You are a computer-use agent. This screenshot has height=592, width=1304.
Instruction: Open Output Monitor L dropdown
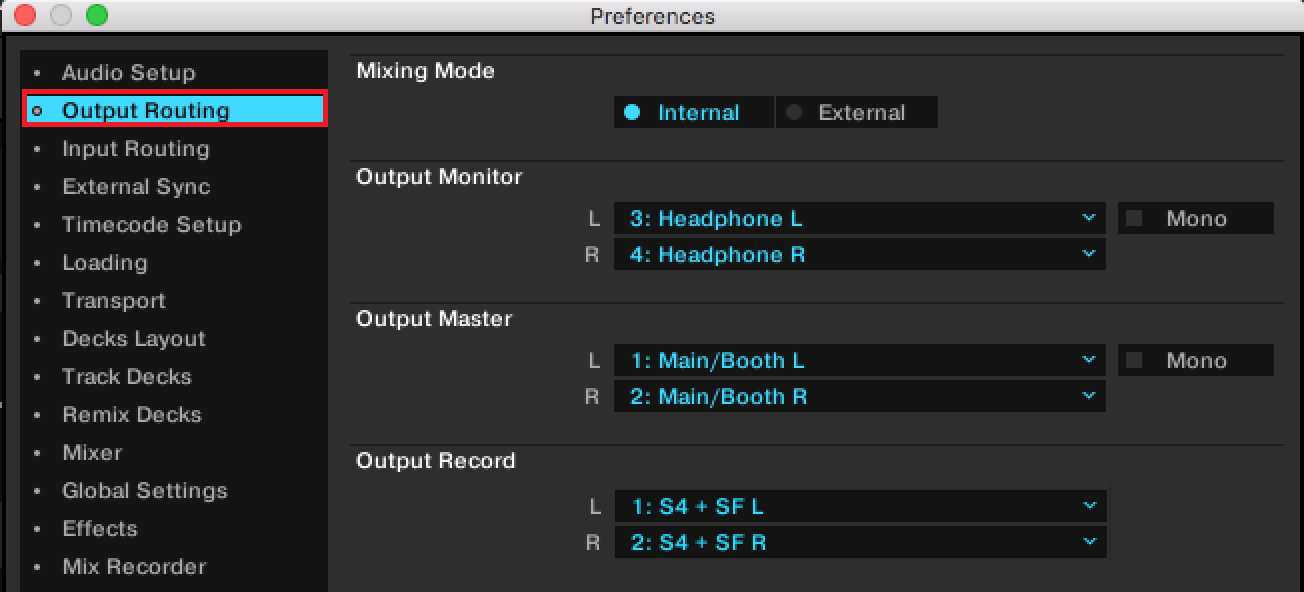point(859,219)
